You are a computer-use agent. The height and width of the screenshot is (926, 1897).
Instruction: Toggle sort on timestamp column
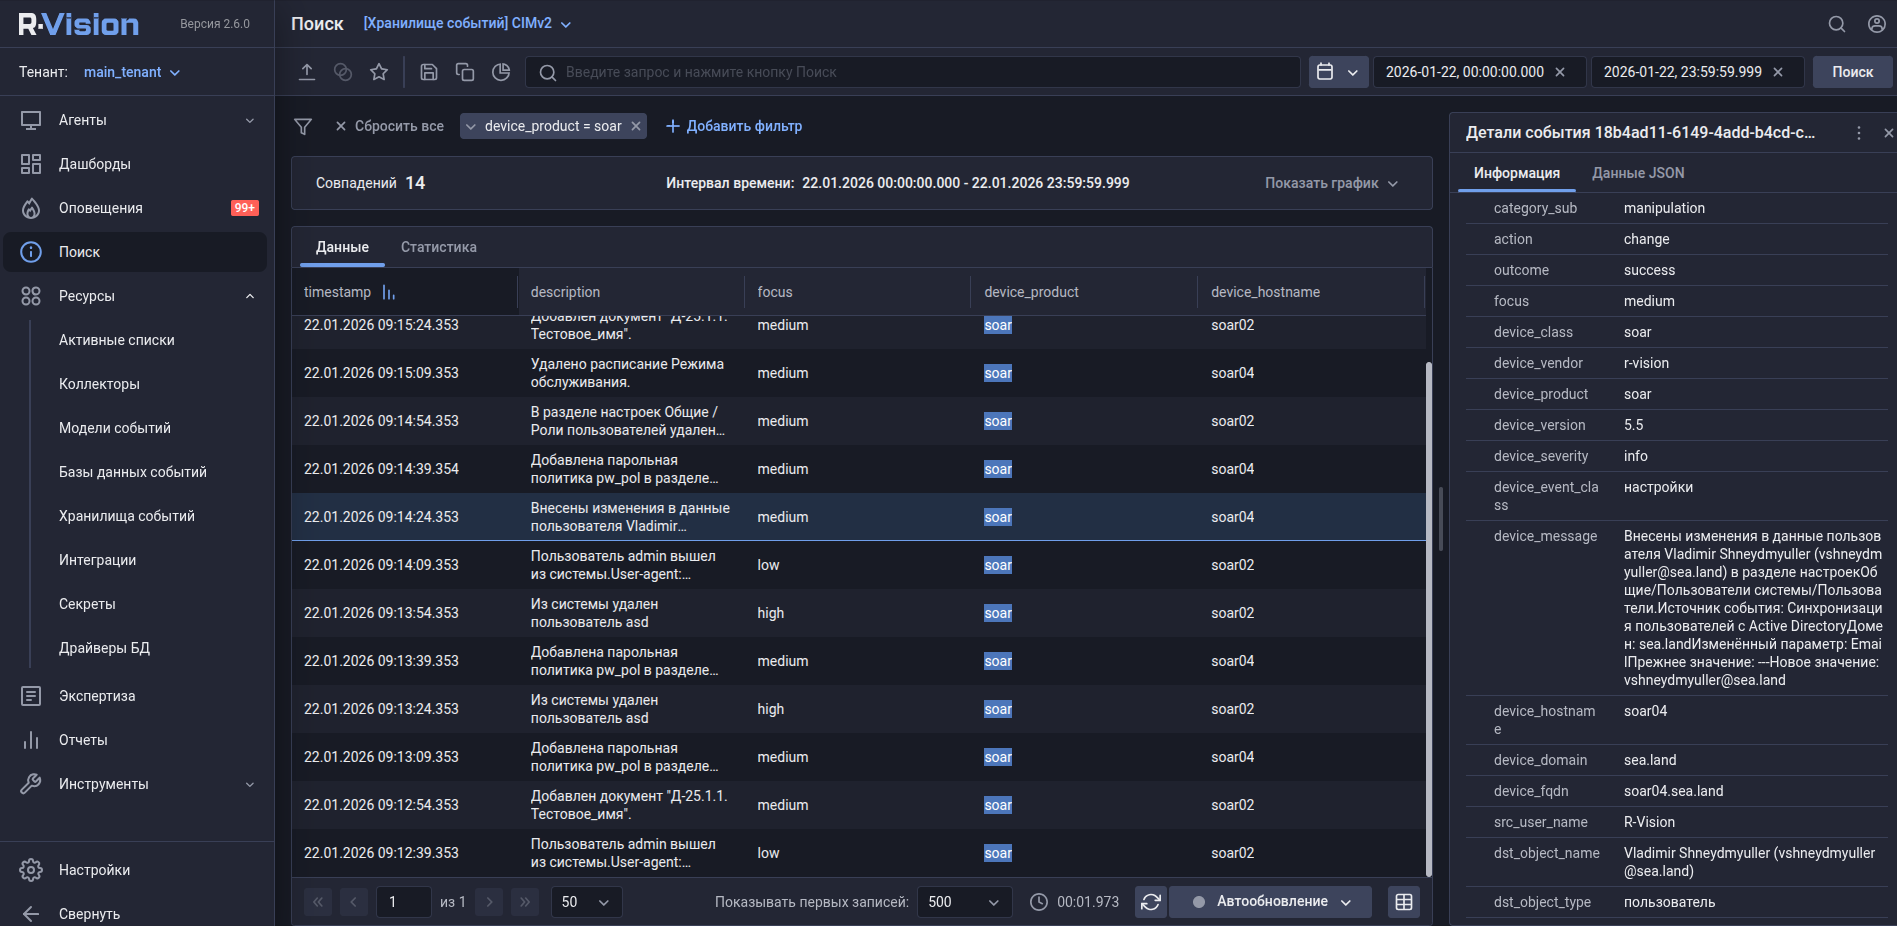click(389, 292)
